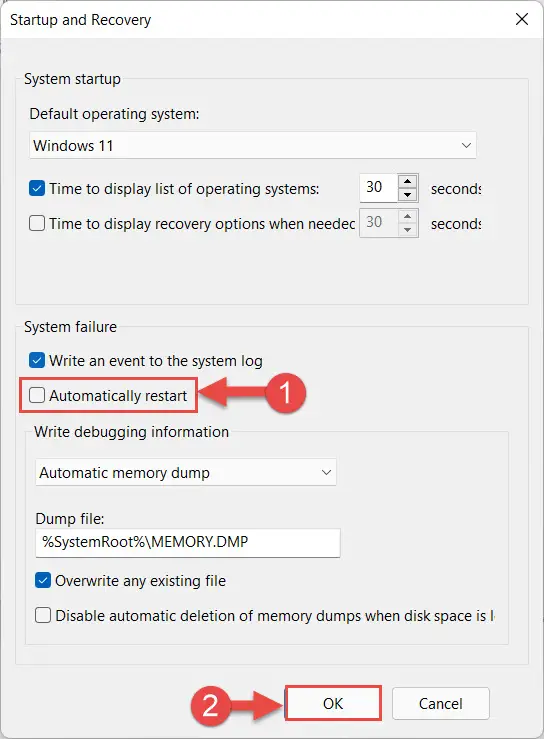
Task: Check the Automatically restart checkbox
Action: pos(37,395)
